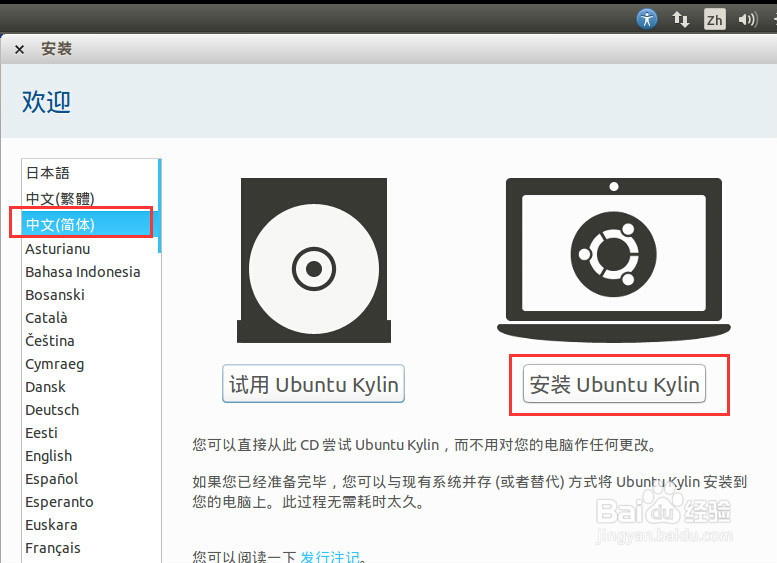This screenshot has width=777, height=563.
Task: Choose Bahasa Indonesia language
Action: (90, 272)
